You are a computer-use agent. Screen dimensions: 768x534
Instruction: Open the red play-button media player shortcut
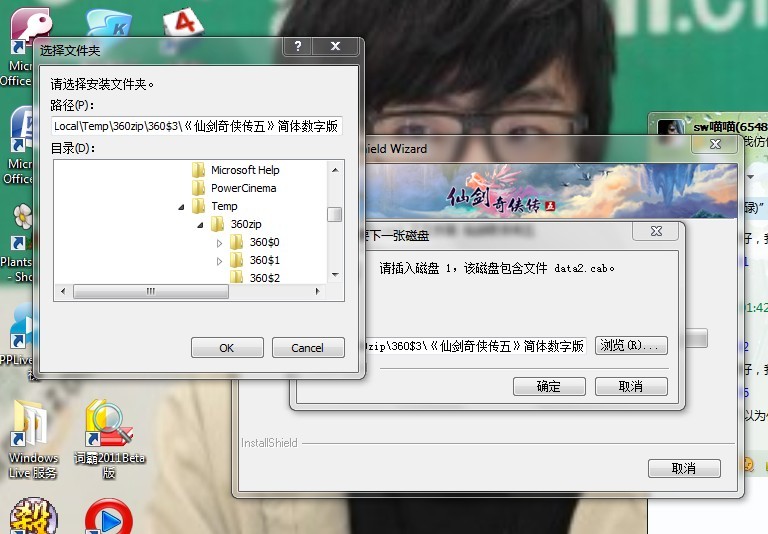coord(108,517)
